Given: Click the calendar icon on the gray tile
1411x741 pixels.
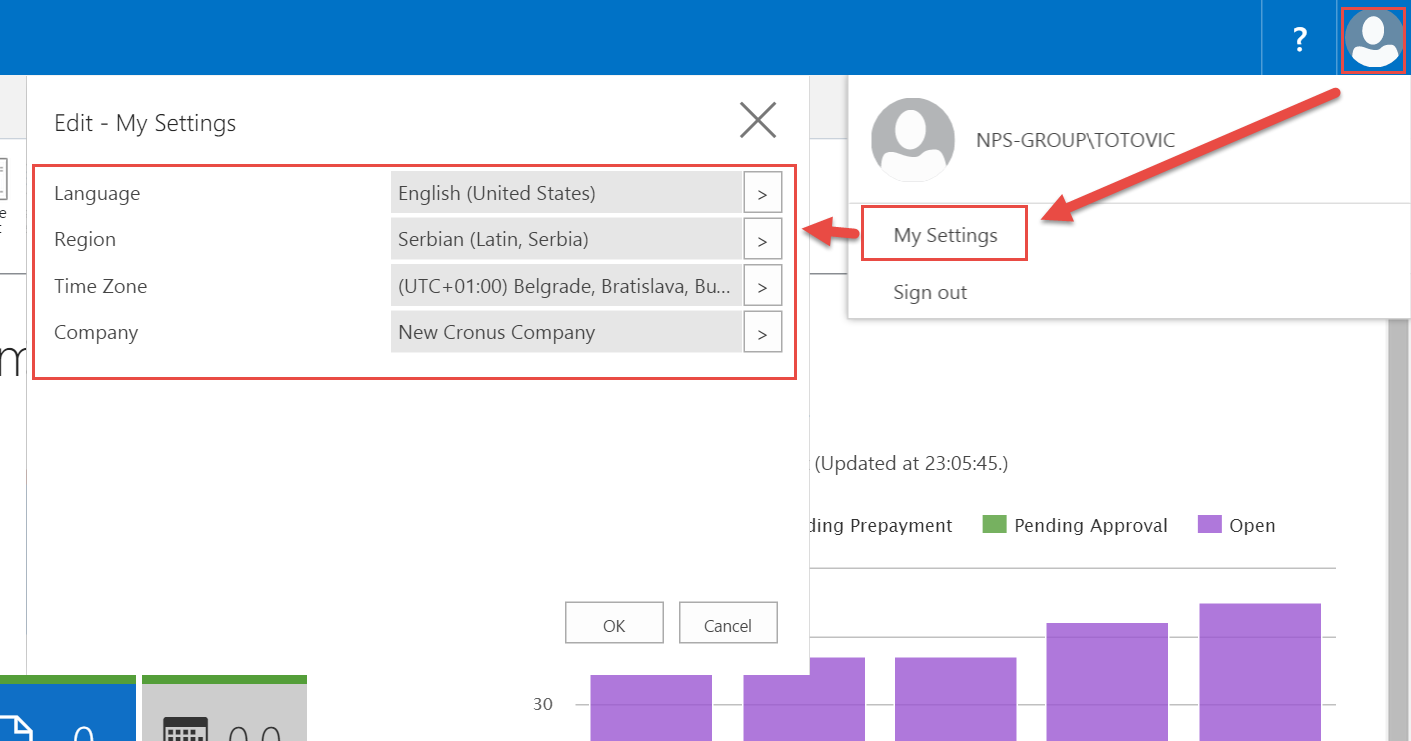Looking at the screenshot, I should click(x=185, y=731).
